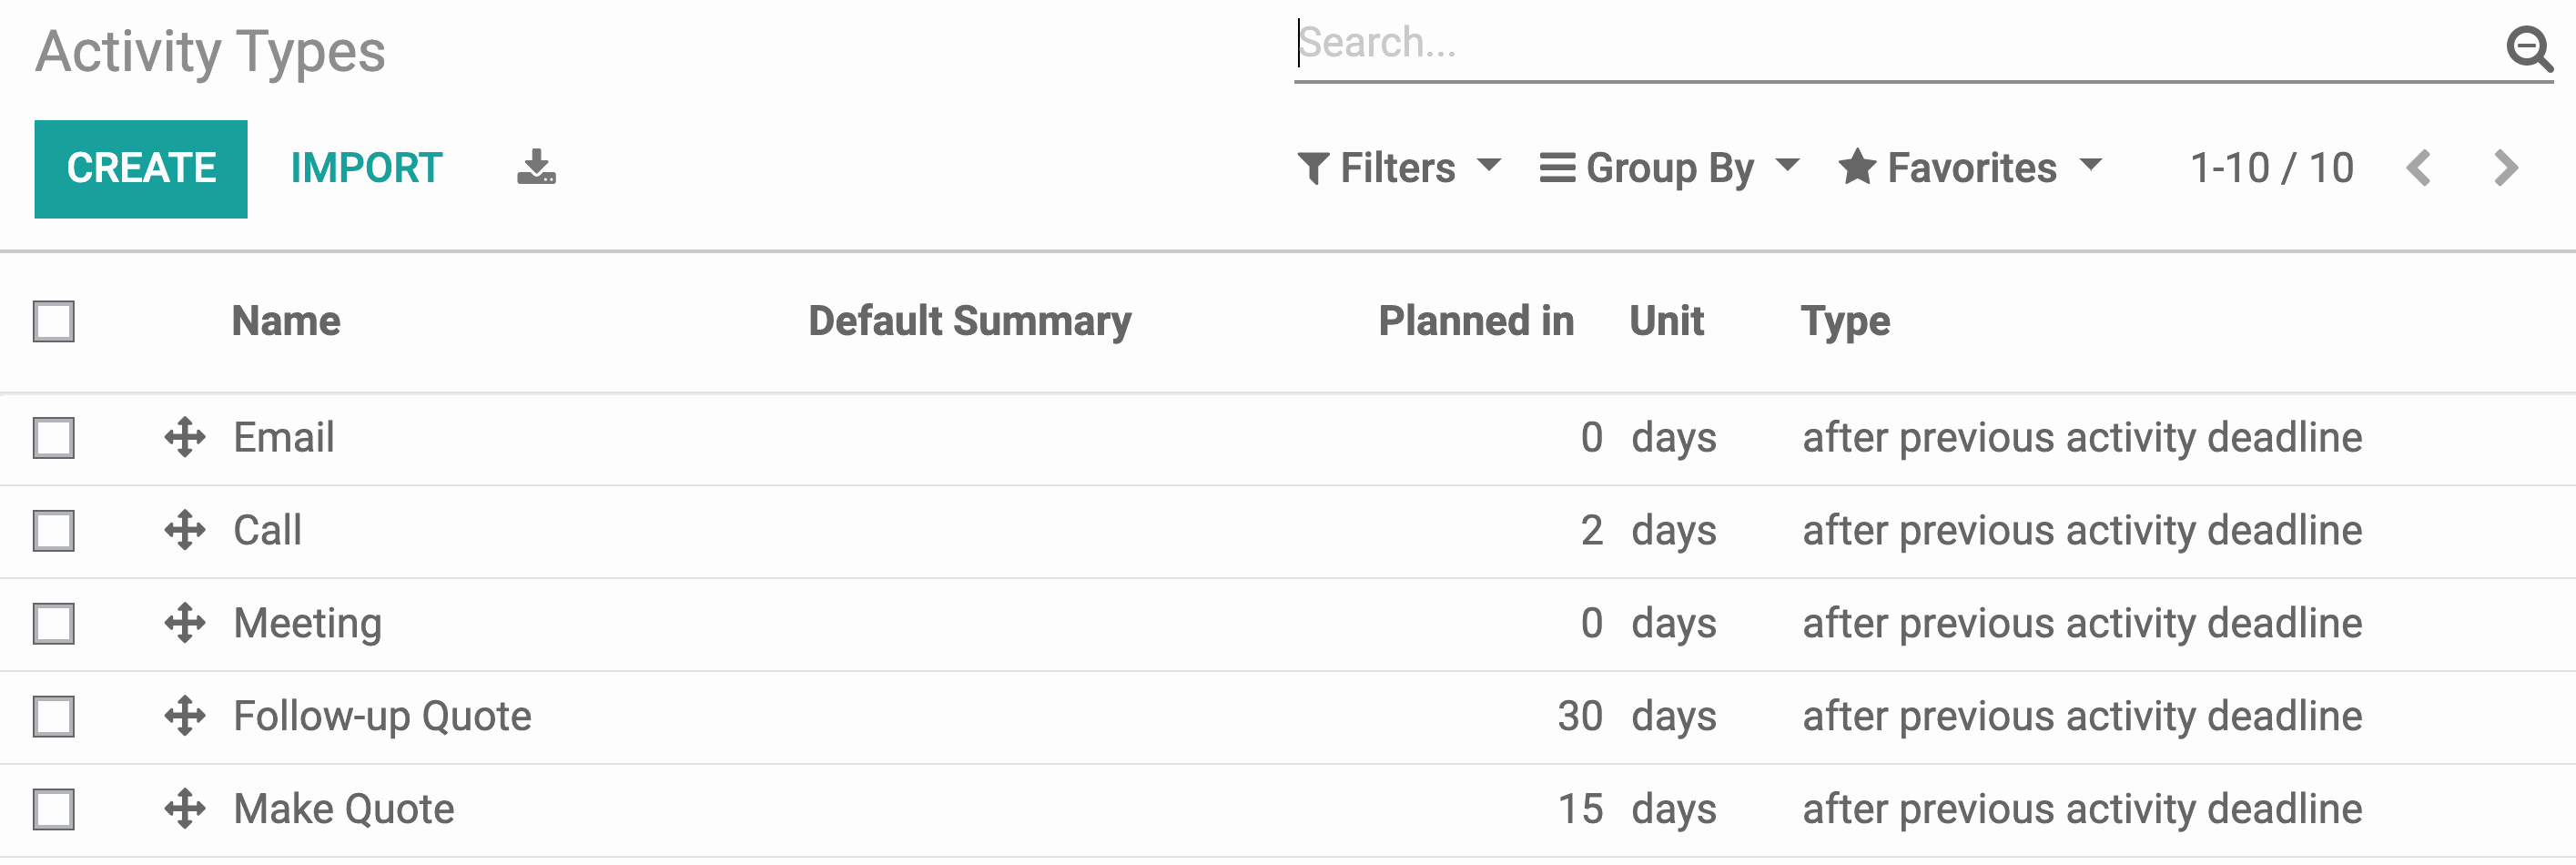Click the search magnifier icon

point(2528,47)
